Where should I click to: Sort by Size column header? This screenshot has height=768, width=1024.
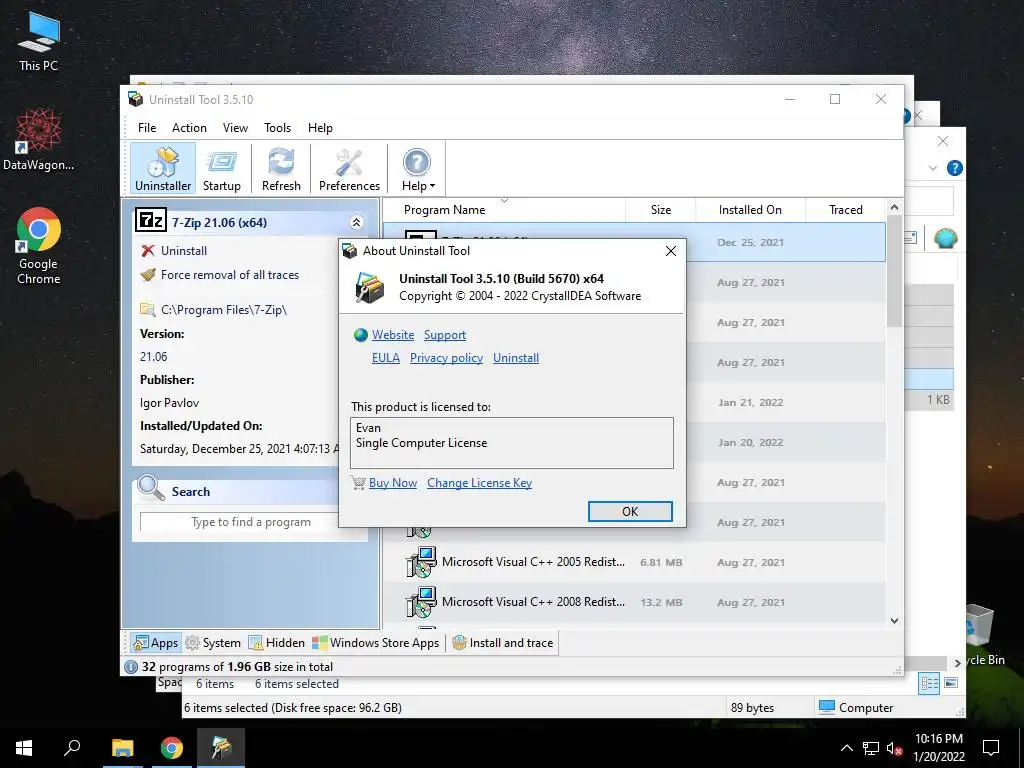click(x=661, y=210)
